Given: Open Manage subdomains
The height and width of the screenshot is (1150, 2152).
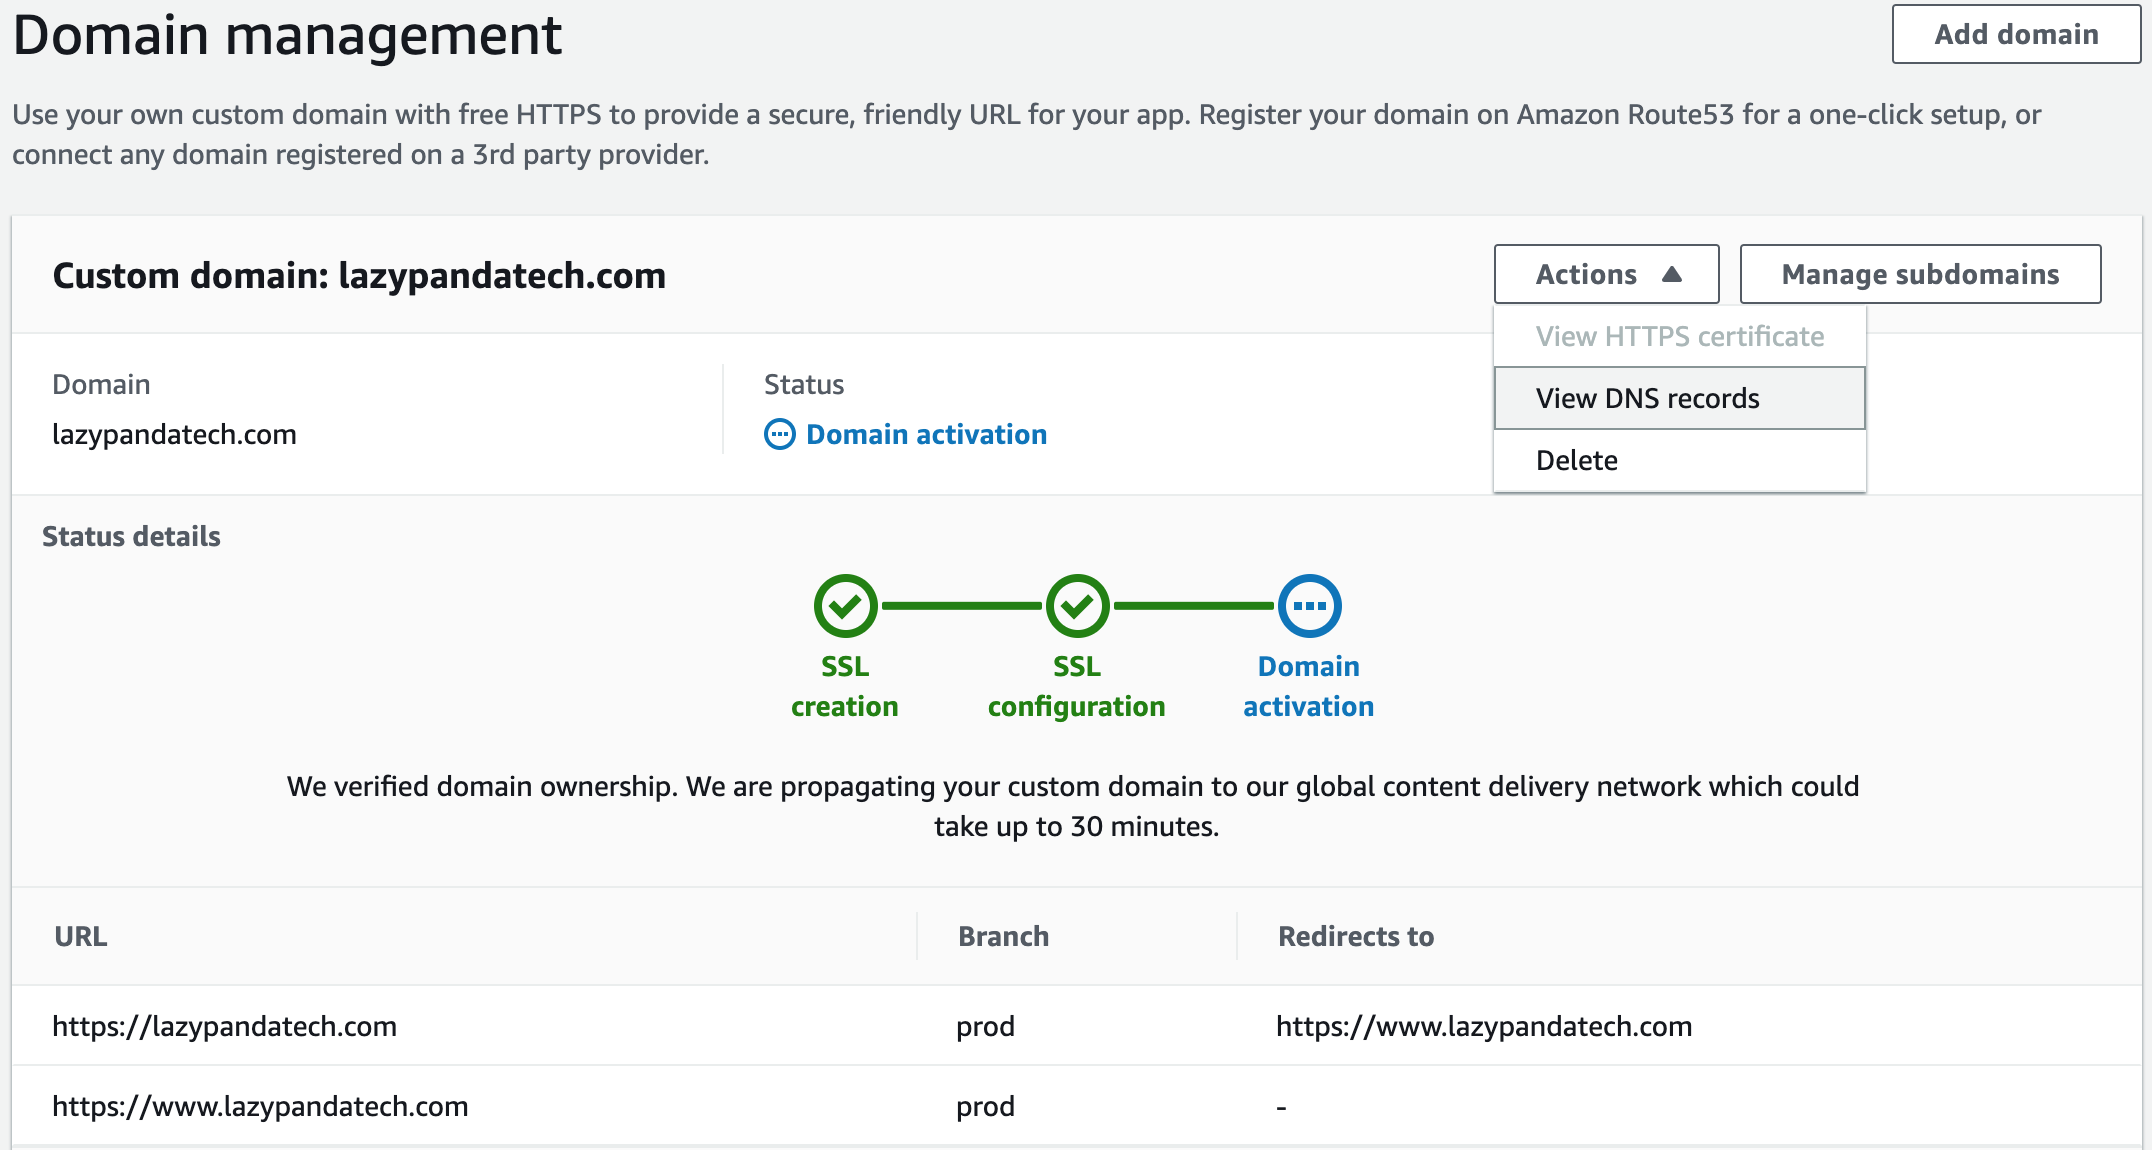Looking at the screenshot, I should pos(1920,274).
